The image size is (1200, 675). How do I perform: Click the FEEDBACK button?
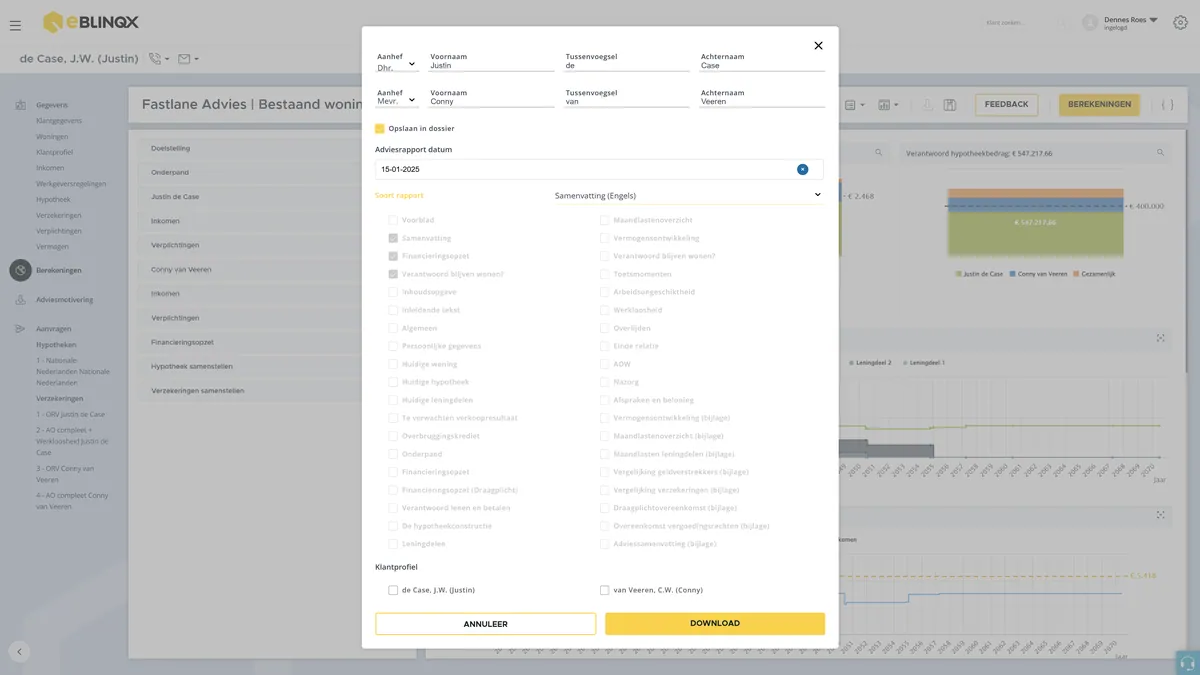pos(1006,105)
